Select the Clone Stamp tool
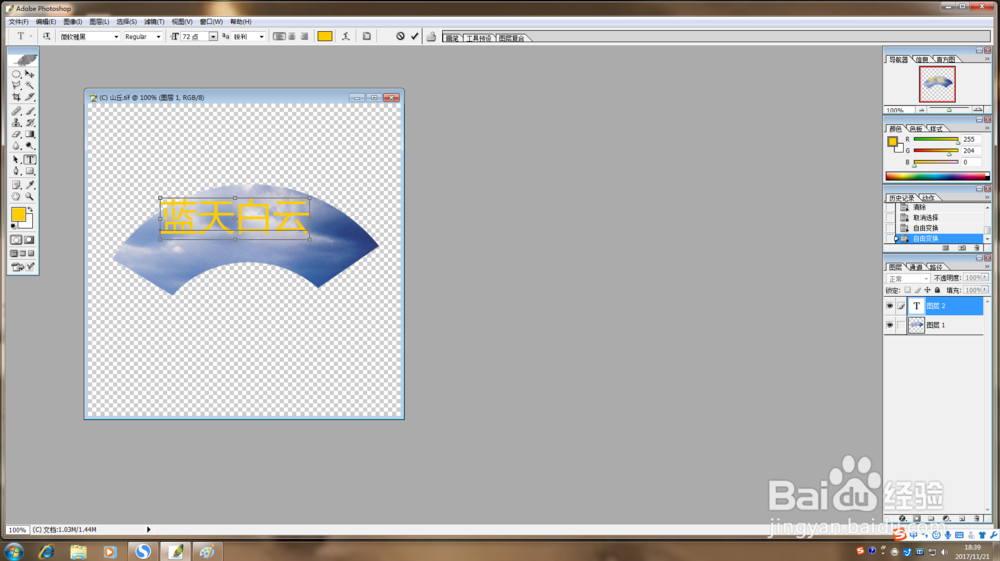1000x561 pixels. point(17,122)
